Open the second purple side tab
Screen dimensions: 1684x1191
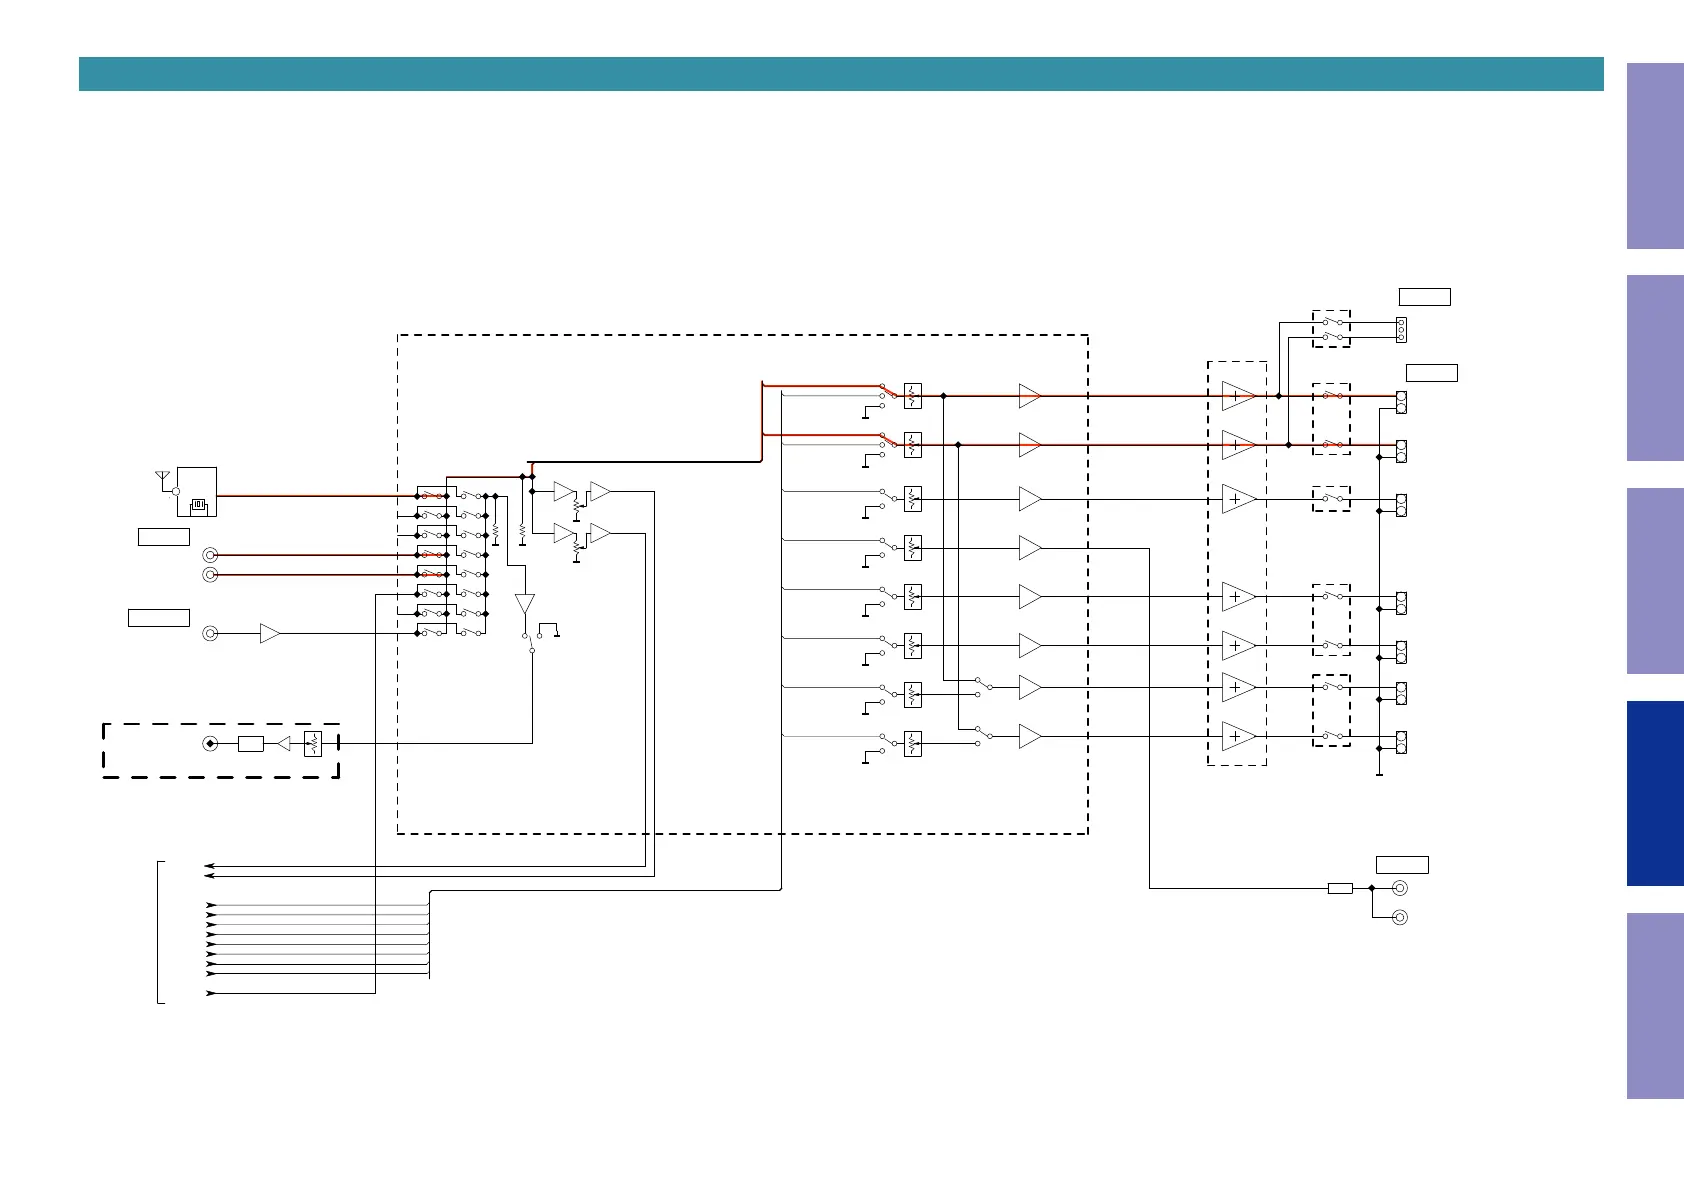(x=1655, y=368)
